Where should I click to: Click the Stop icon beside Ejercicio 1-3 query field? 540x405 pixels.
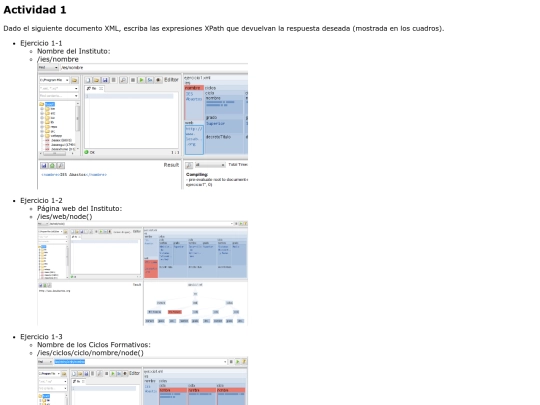pos(231,362)
